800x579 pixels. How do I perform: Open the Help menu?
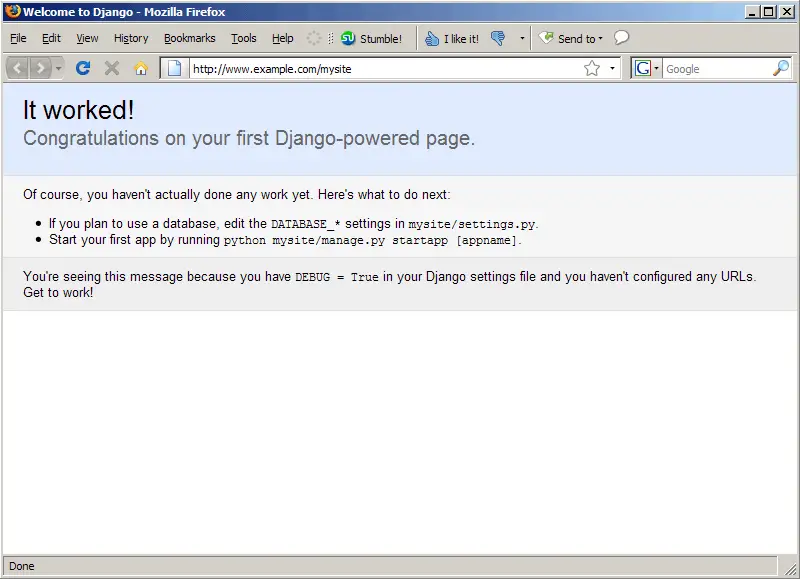point(283,38)
